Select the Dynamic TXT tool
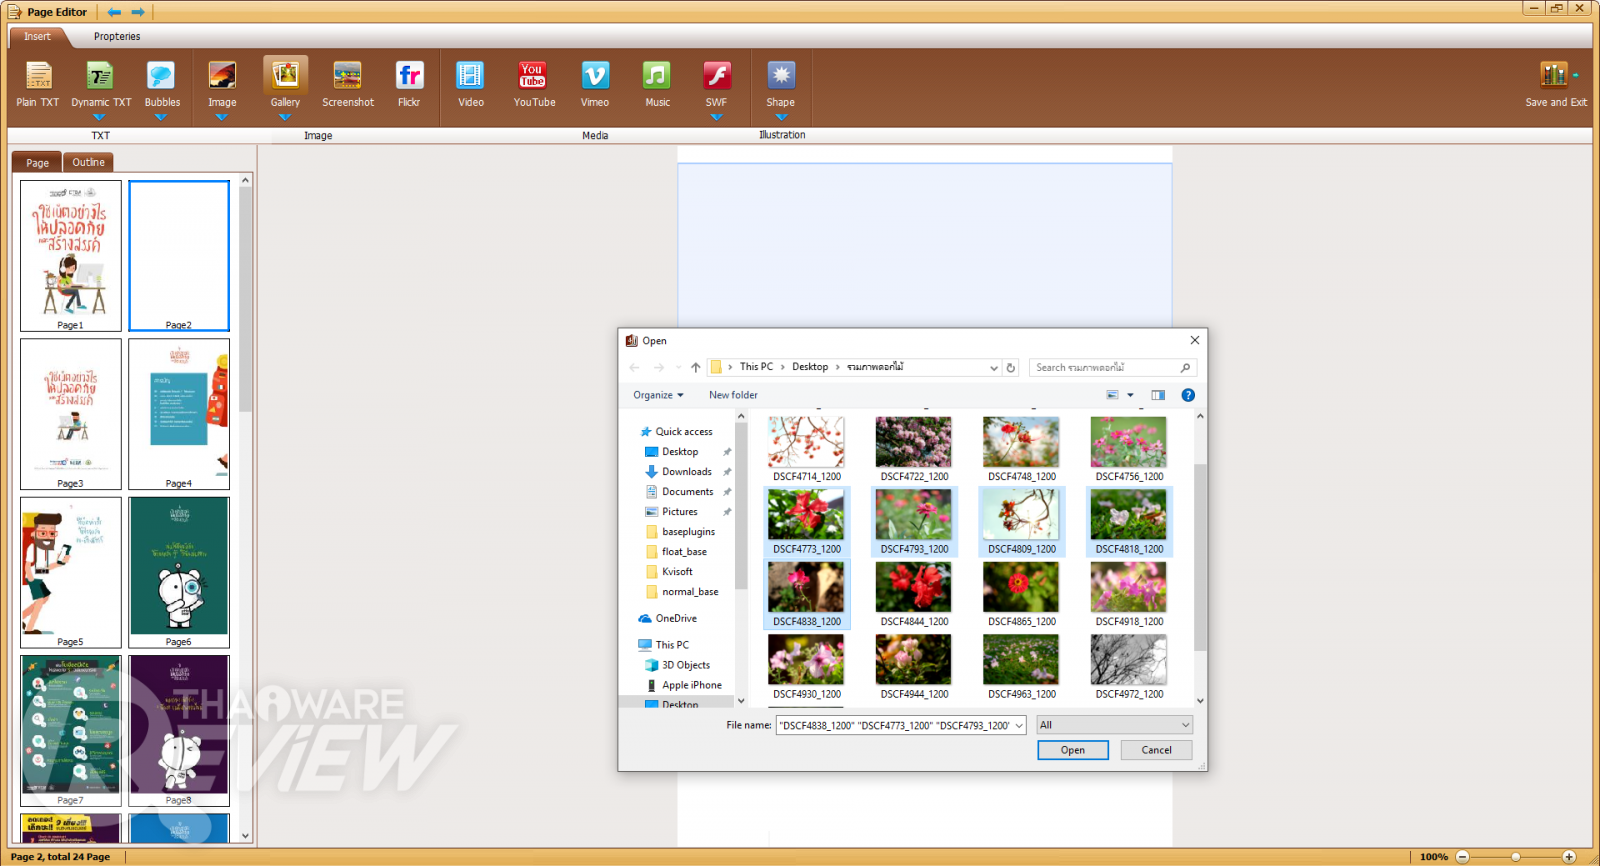 [101, 84]
